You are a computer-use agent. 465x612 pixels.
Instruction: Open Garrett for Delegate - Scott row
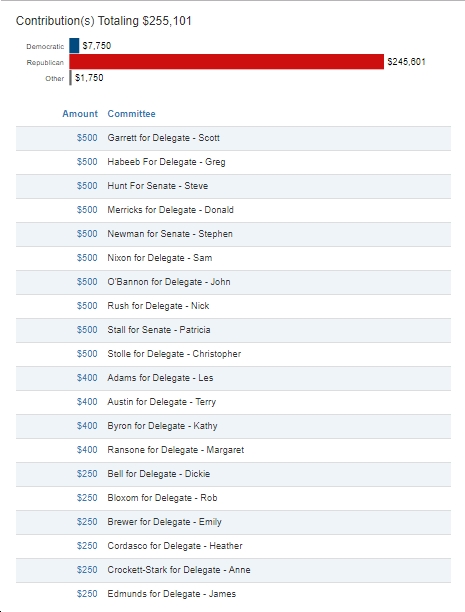[x=233, y=138]
